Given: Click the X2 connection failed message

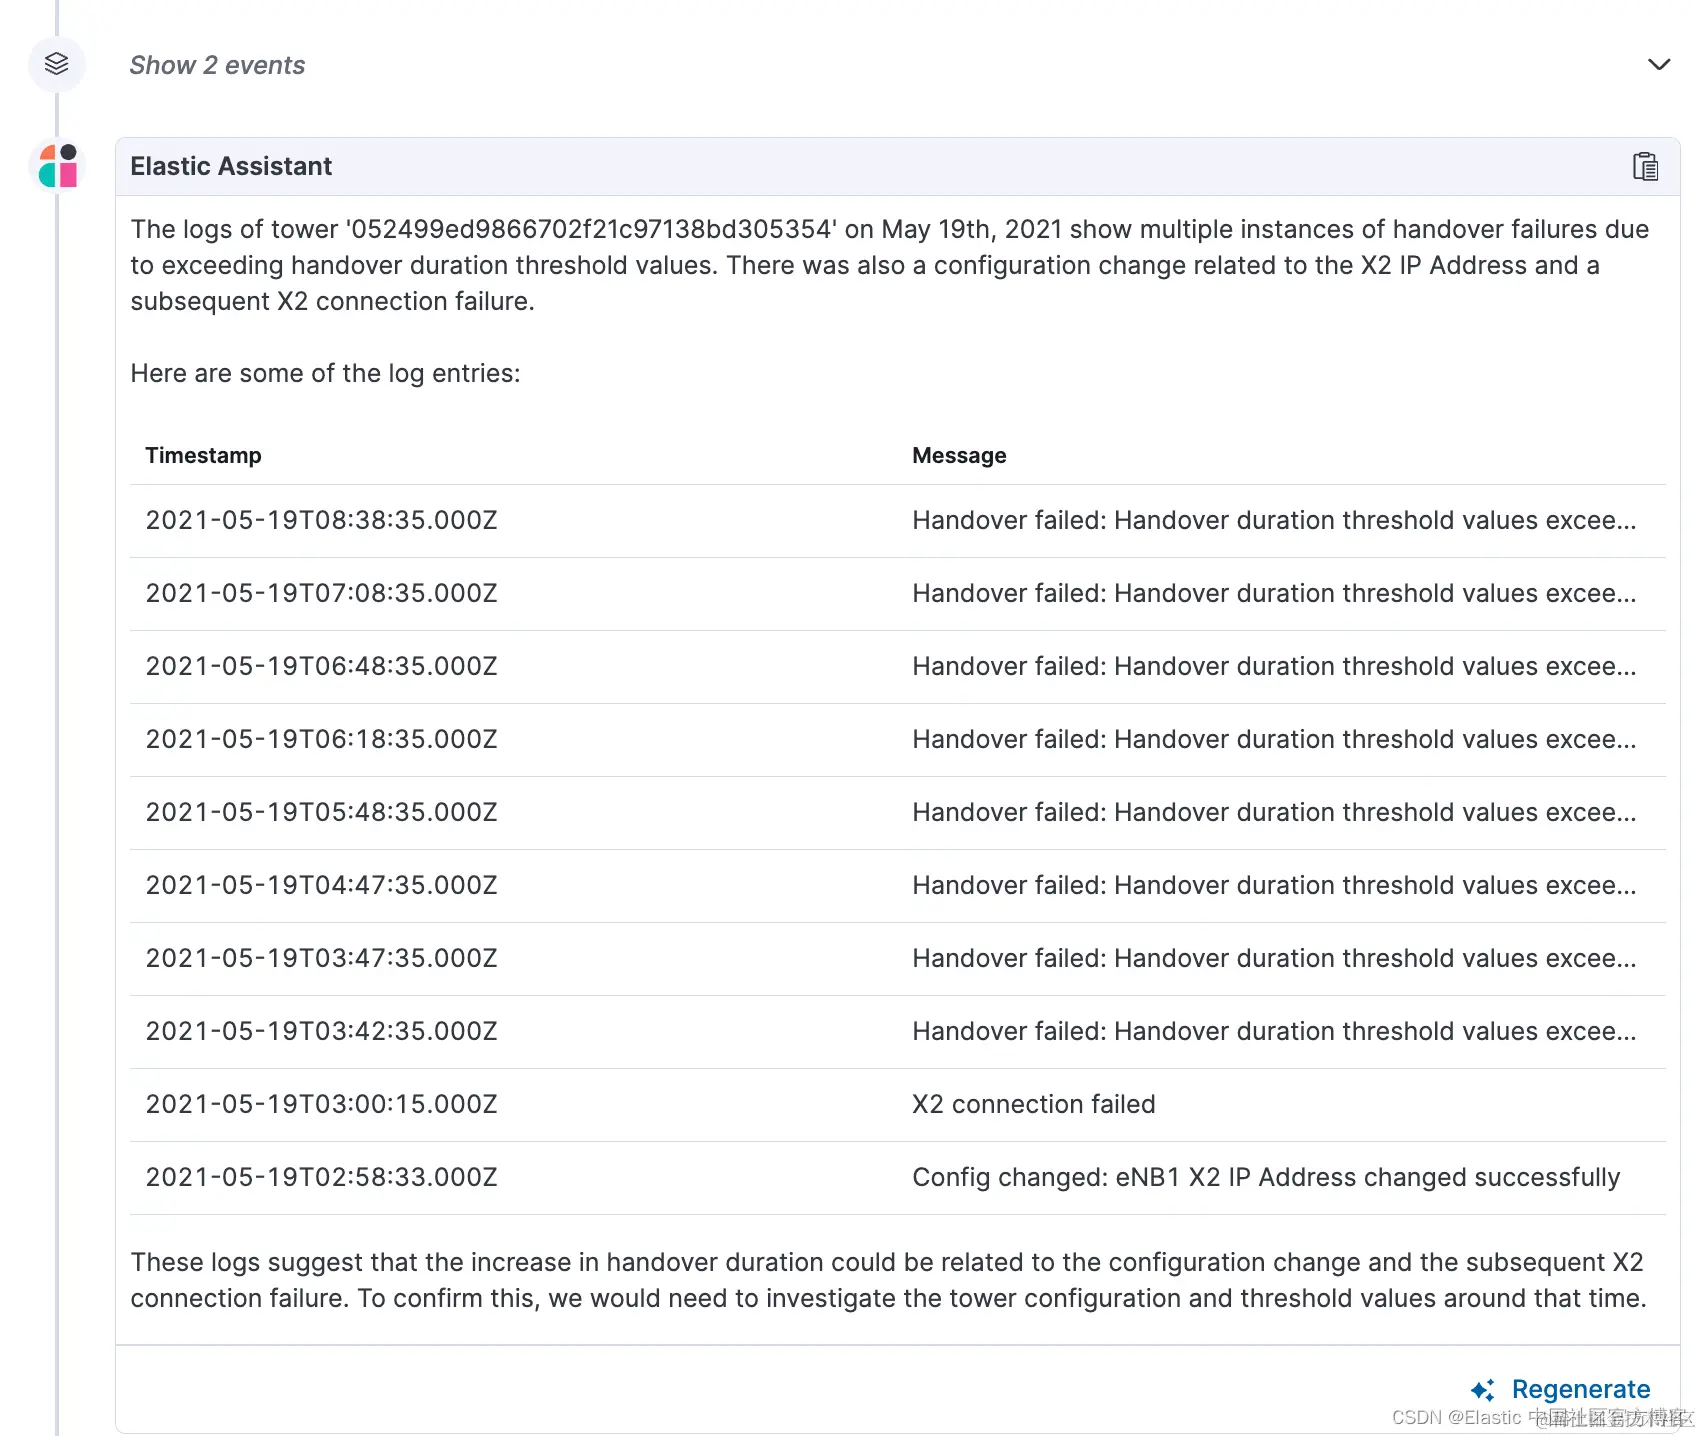Looking at the screenshot, I should (1033, 1104).
